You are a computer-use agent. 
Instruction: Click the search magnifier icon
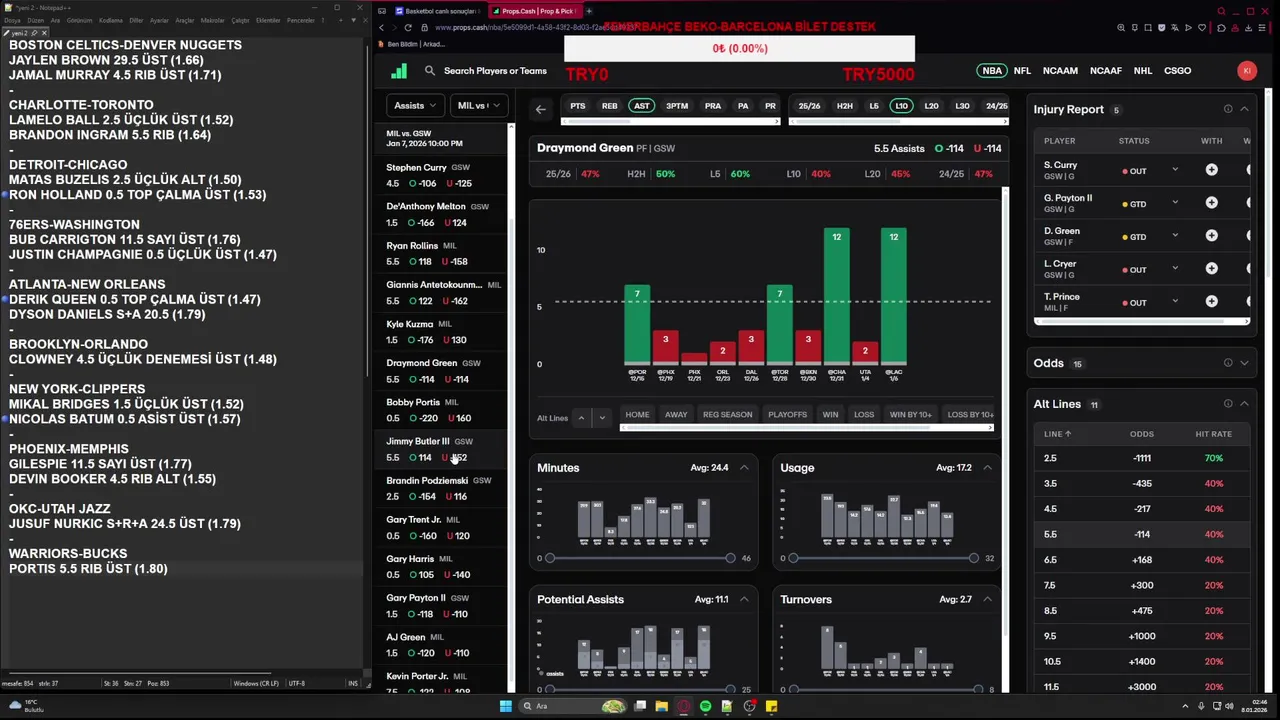pos(430,71)
